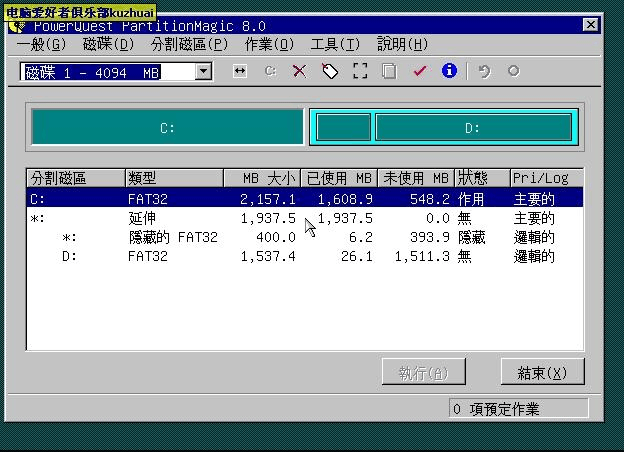Click the blue info icon
The height and width of the screenshot is (452, 624).
(449, 71)
